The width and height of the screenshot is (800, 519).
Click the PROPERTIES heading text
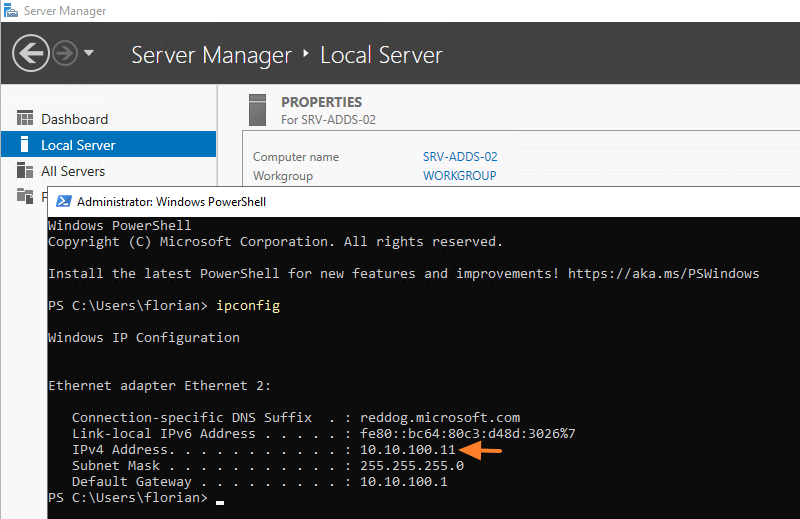[321, 102]
